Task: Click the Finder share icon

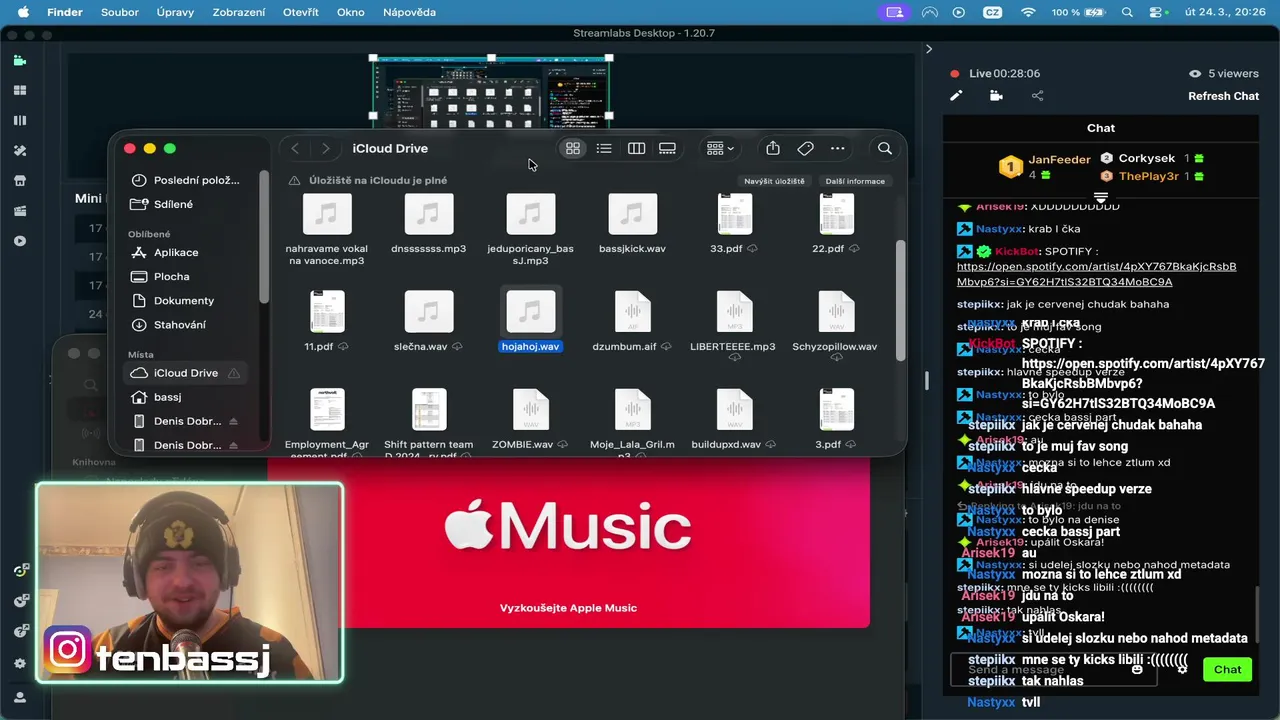Action: (x=773, y=148)
